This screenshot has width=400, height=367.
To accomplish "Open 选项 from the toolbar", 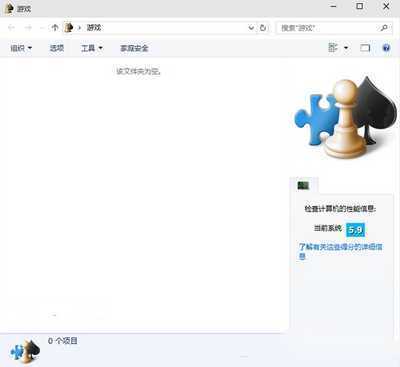I will click(57, 48).
